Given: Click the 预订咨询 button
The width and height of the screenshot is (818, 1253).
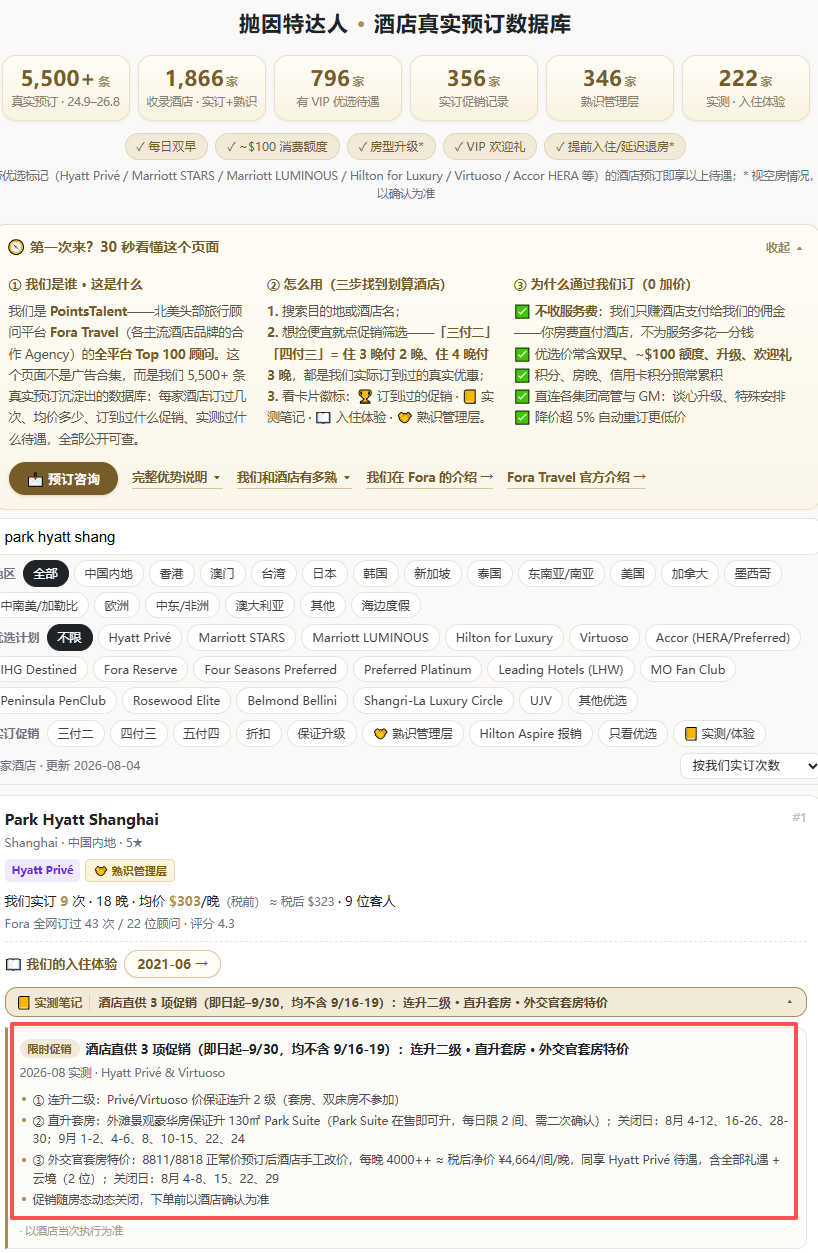Looking at the screenshot, I should pyautogui.click(x=63, y=479).
